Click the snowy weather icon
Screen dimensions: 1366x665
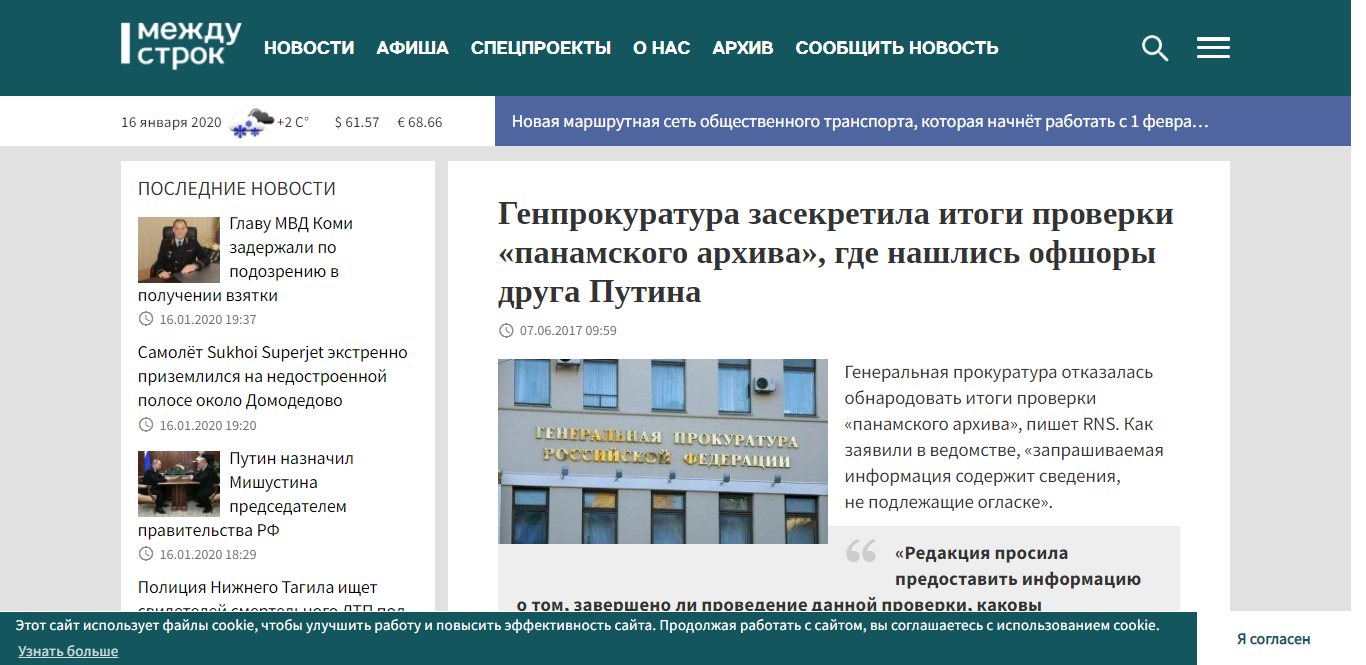click(x=250, y=122)
